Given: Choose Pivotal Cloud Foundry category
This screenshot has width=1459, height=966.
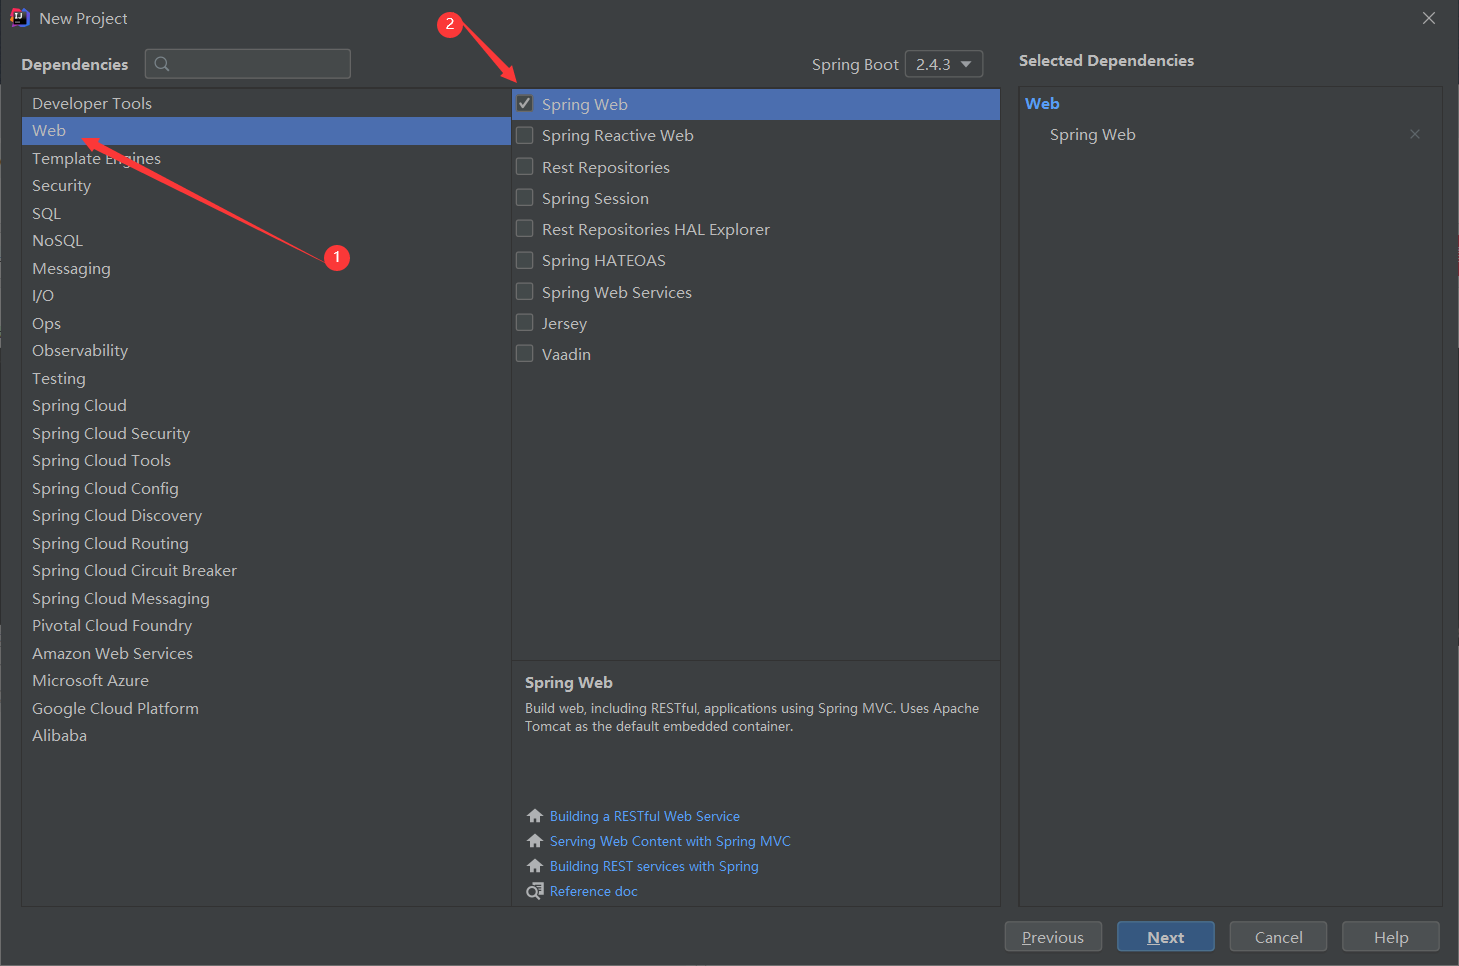Looking at the screenshot, I should 266,626.
